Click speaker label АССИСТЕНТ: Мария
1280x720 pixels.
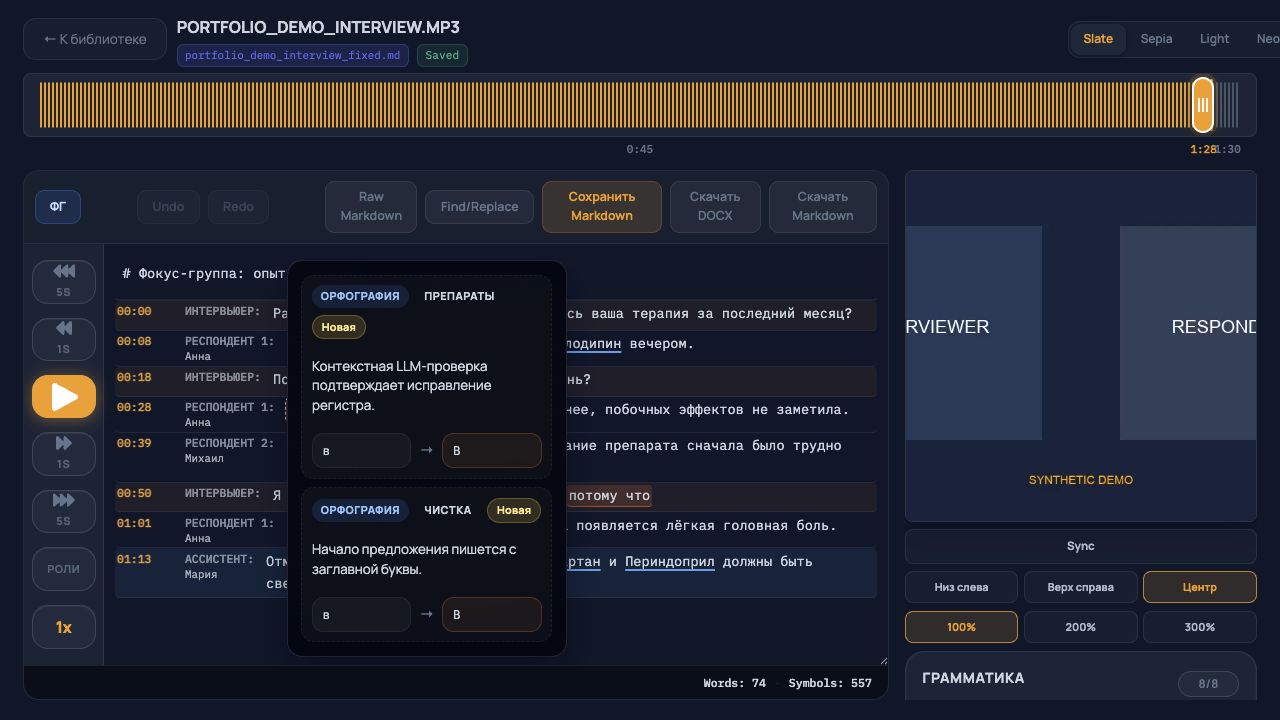click(x=218, y=567)
